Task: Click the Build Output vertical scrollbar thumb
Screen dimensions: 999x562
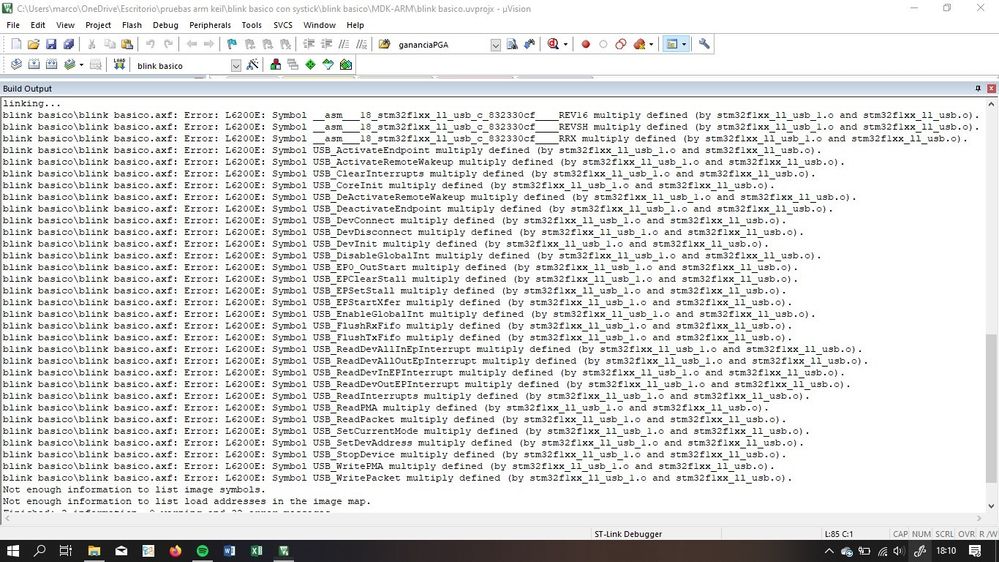Action: pos(991,408)
